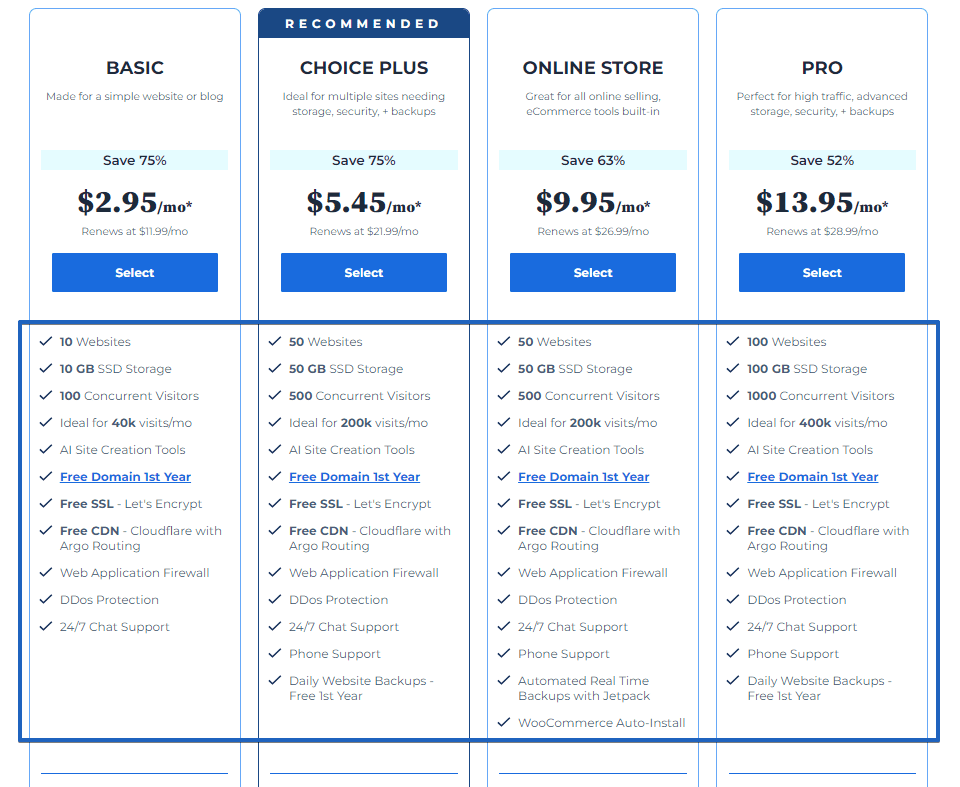Click checkmark beside Ideal for 400k visits/mo
Screen dimensions: 960x787
coord(733,422)
